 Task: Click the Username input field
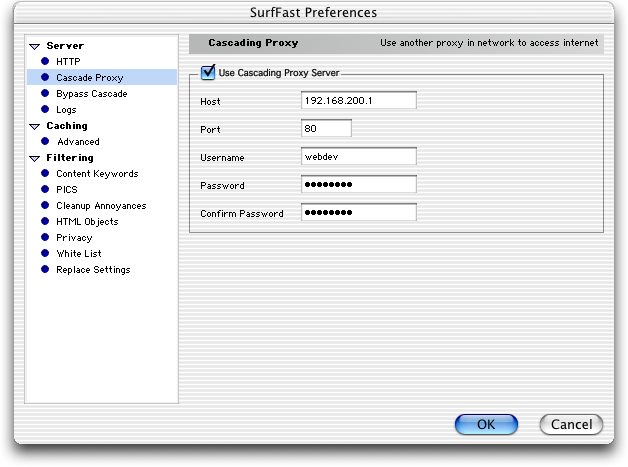359,156
